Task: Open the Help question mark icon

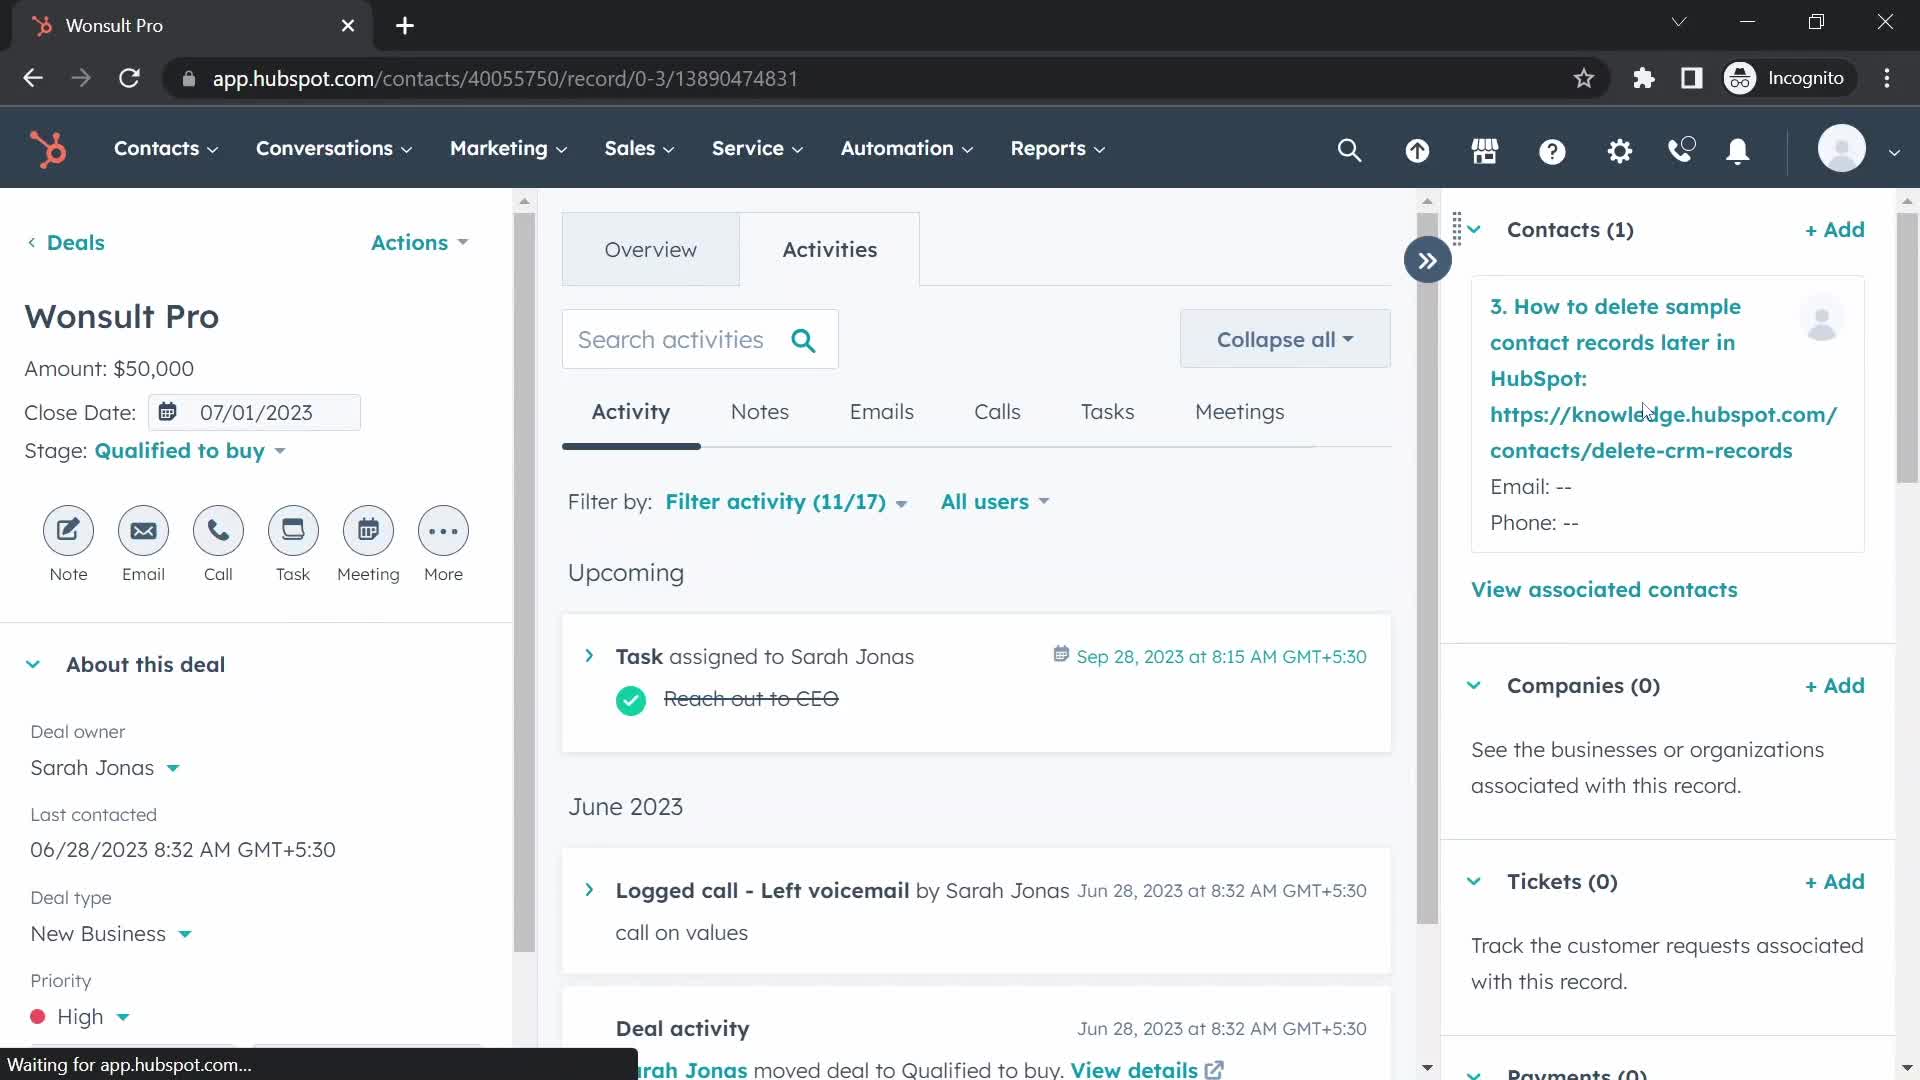Action: (1552, 150)
